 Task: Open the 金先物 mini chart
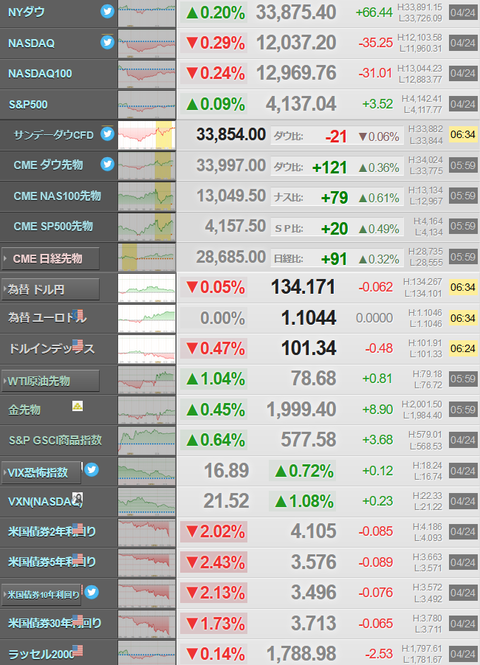pos(146,410)
